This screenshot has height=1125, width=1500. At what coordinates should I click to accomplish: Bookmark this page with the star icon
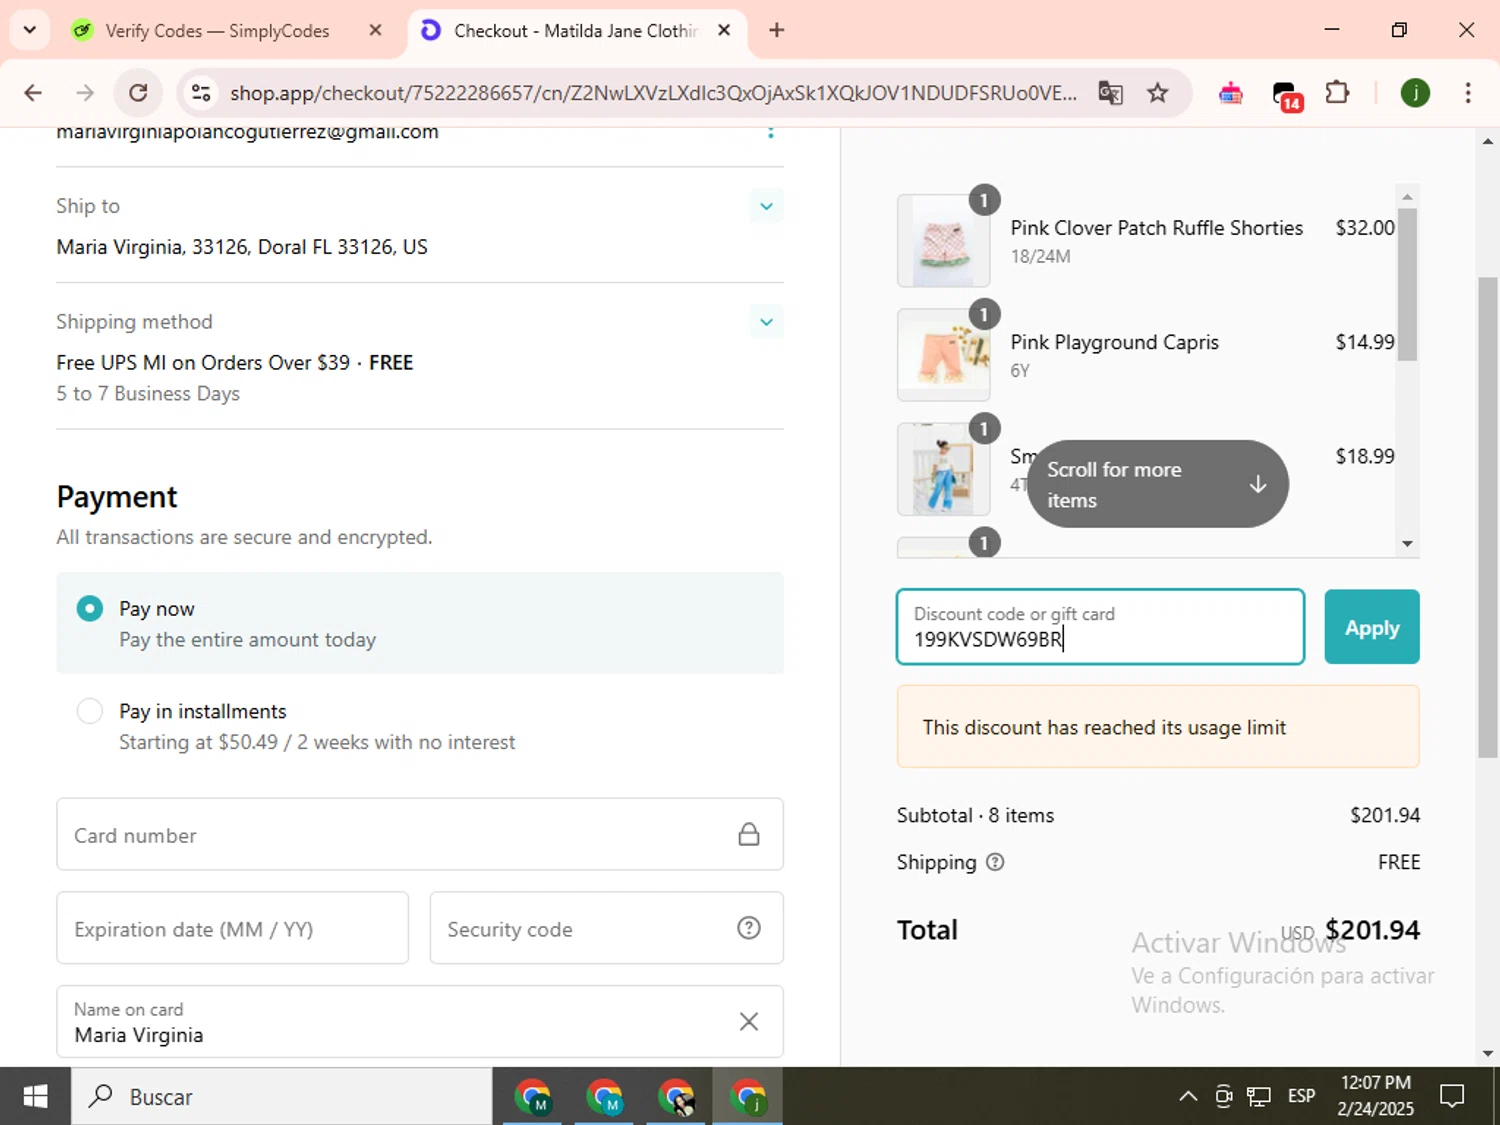point(1157,93)
